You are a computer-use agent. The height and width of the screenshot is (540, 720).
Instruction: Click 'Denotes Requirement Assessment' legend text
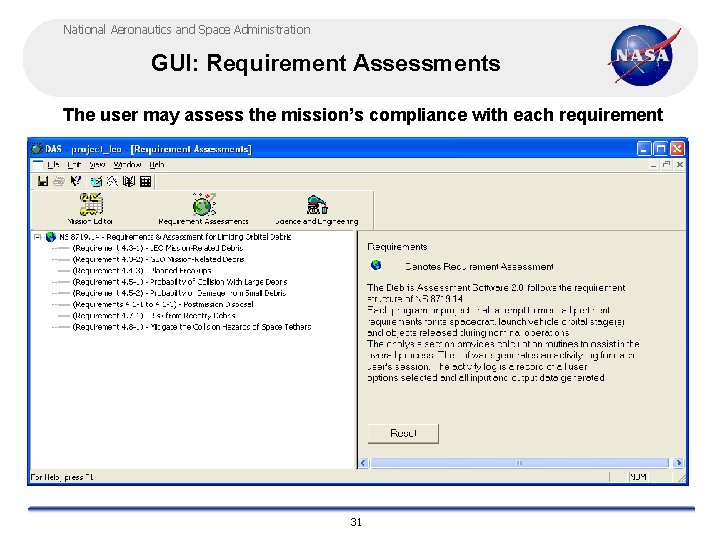coord(479,266)
